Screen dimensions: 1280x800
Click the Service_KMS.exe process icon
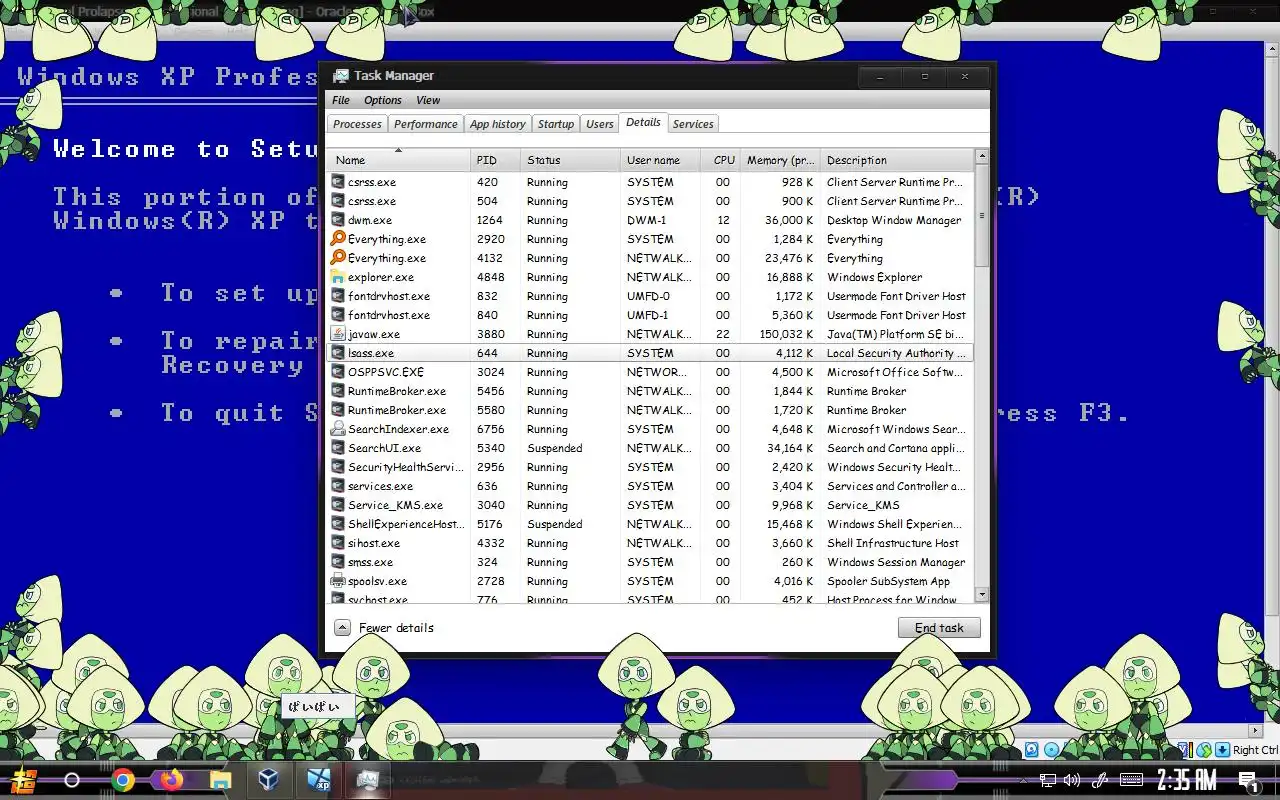(338, 505)
